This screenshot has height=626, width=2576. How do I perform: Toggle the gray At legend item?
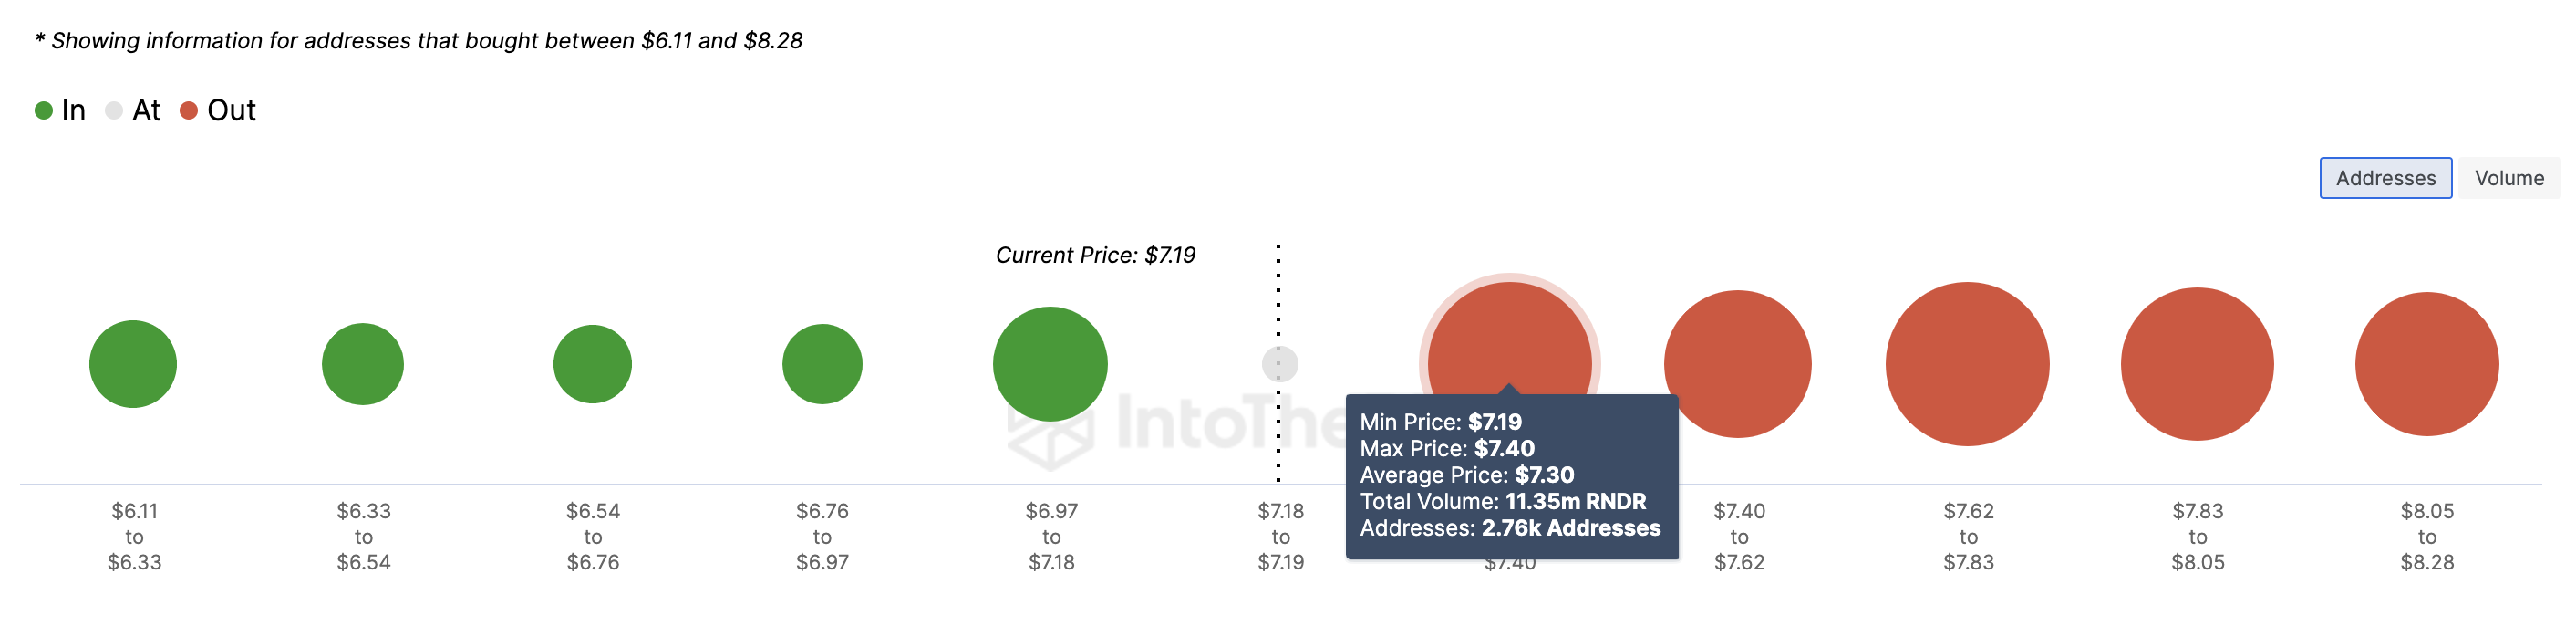pyautogui.click(x=133, y=110)
